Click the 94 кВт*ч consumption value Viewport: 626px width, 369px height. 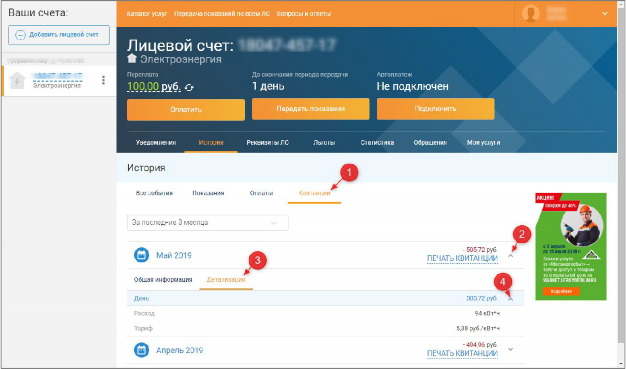(x=487, y=313)
